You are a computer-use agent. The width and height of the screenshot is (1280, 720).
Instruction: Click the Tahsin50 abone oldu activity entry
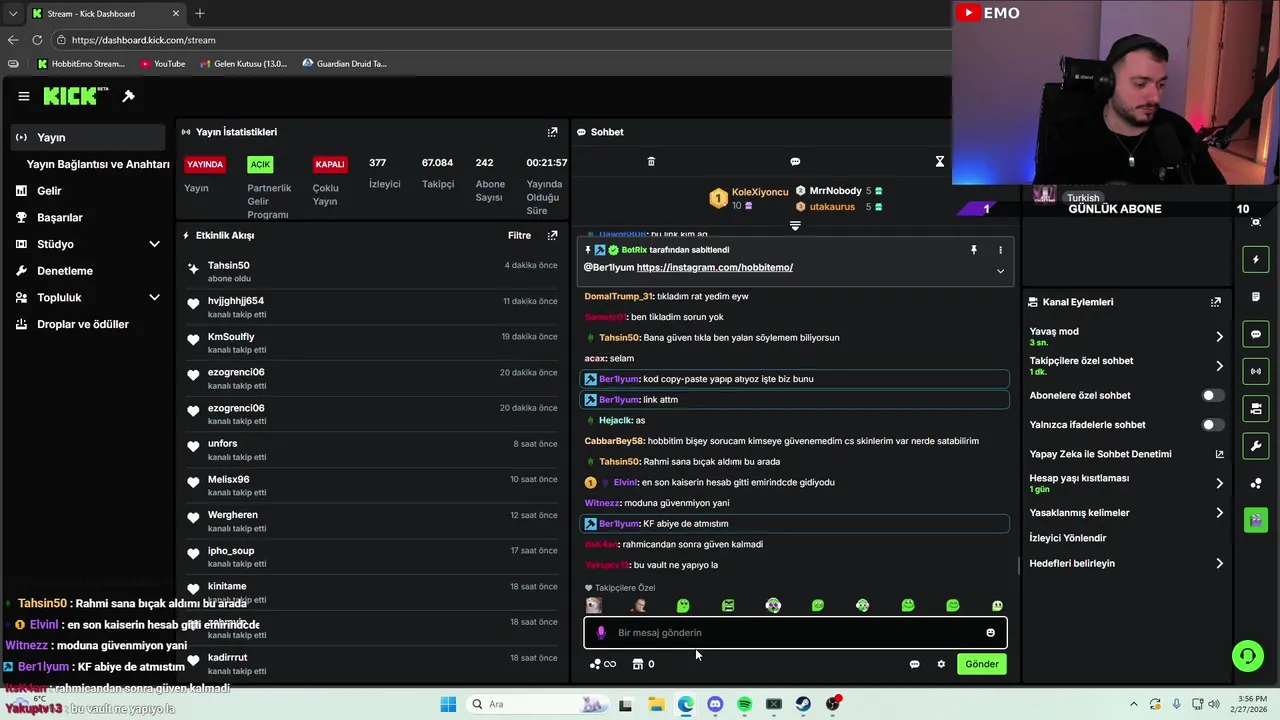(x=371, y=271)
